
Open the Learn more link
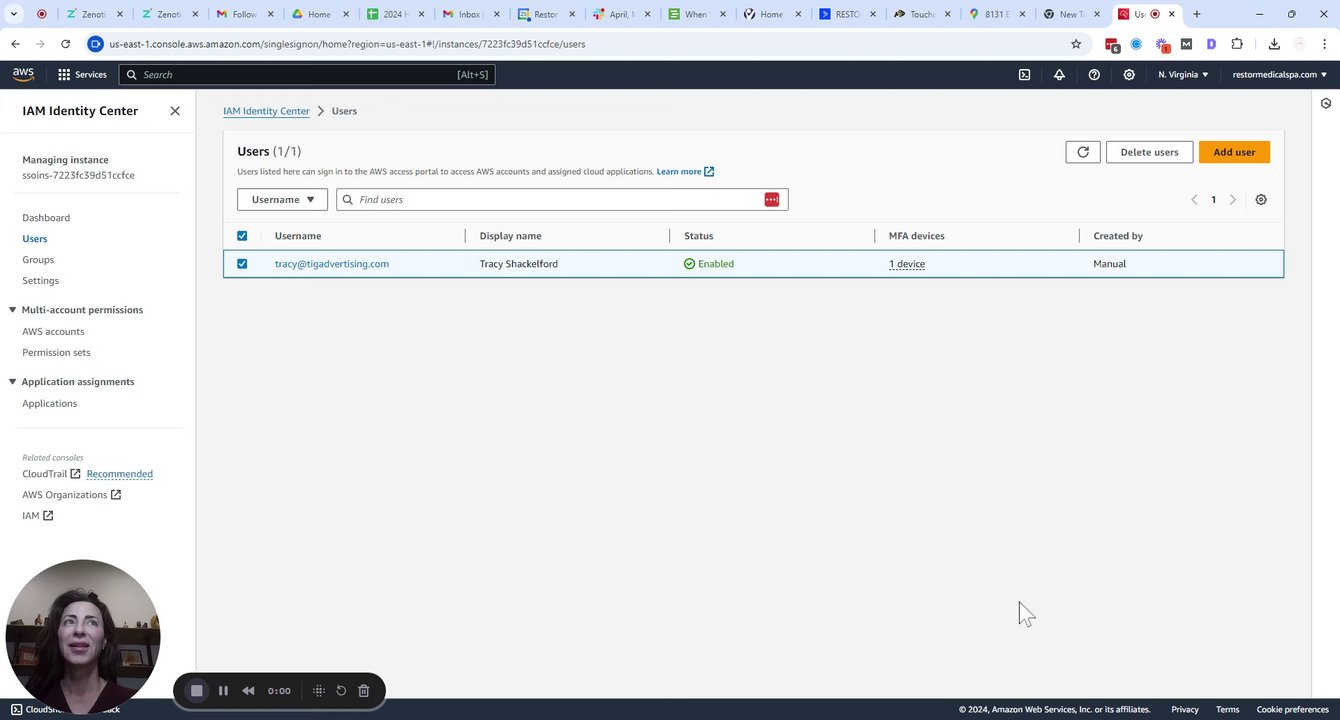pos(685,172)
